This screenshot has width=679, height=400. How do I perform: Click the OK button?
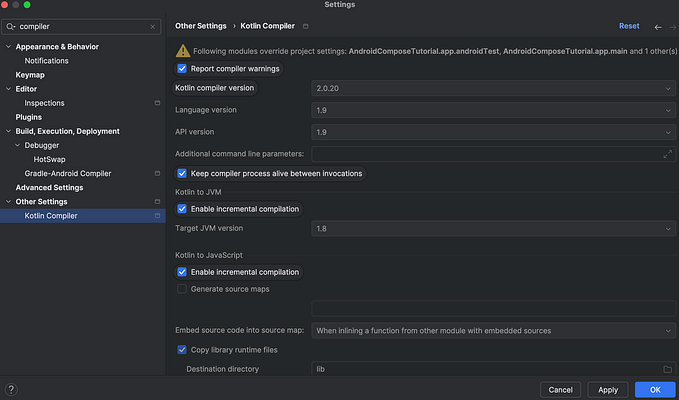pos(655,390)
